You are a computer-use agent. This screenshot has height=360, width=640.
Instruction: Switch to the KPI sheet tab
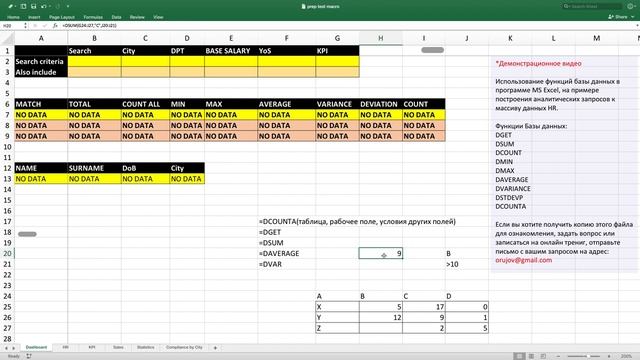(x=92, y=347)
